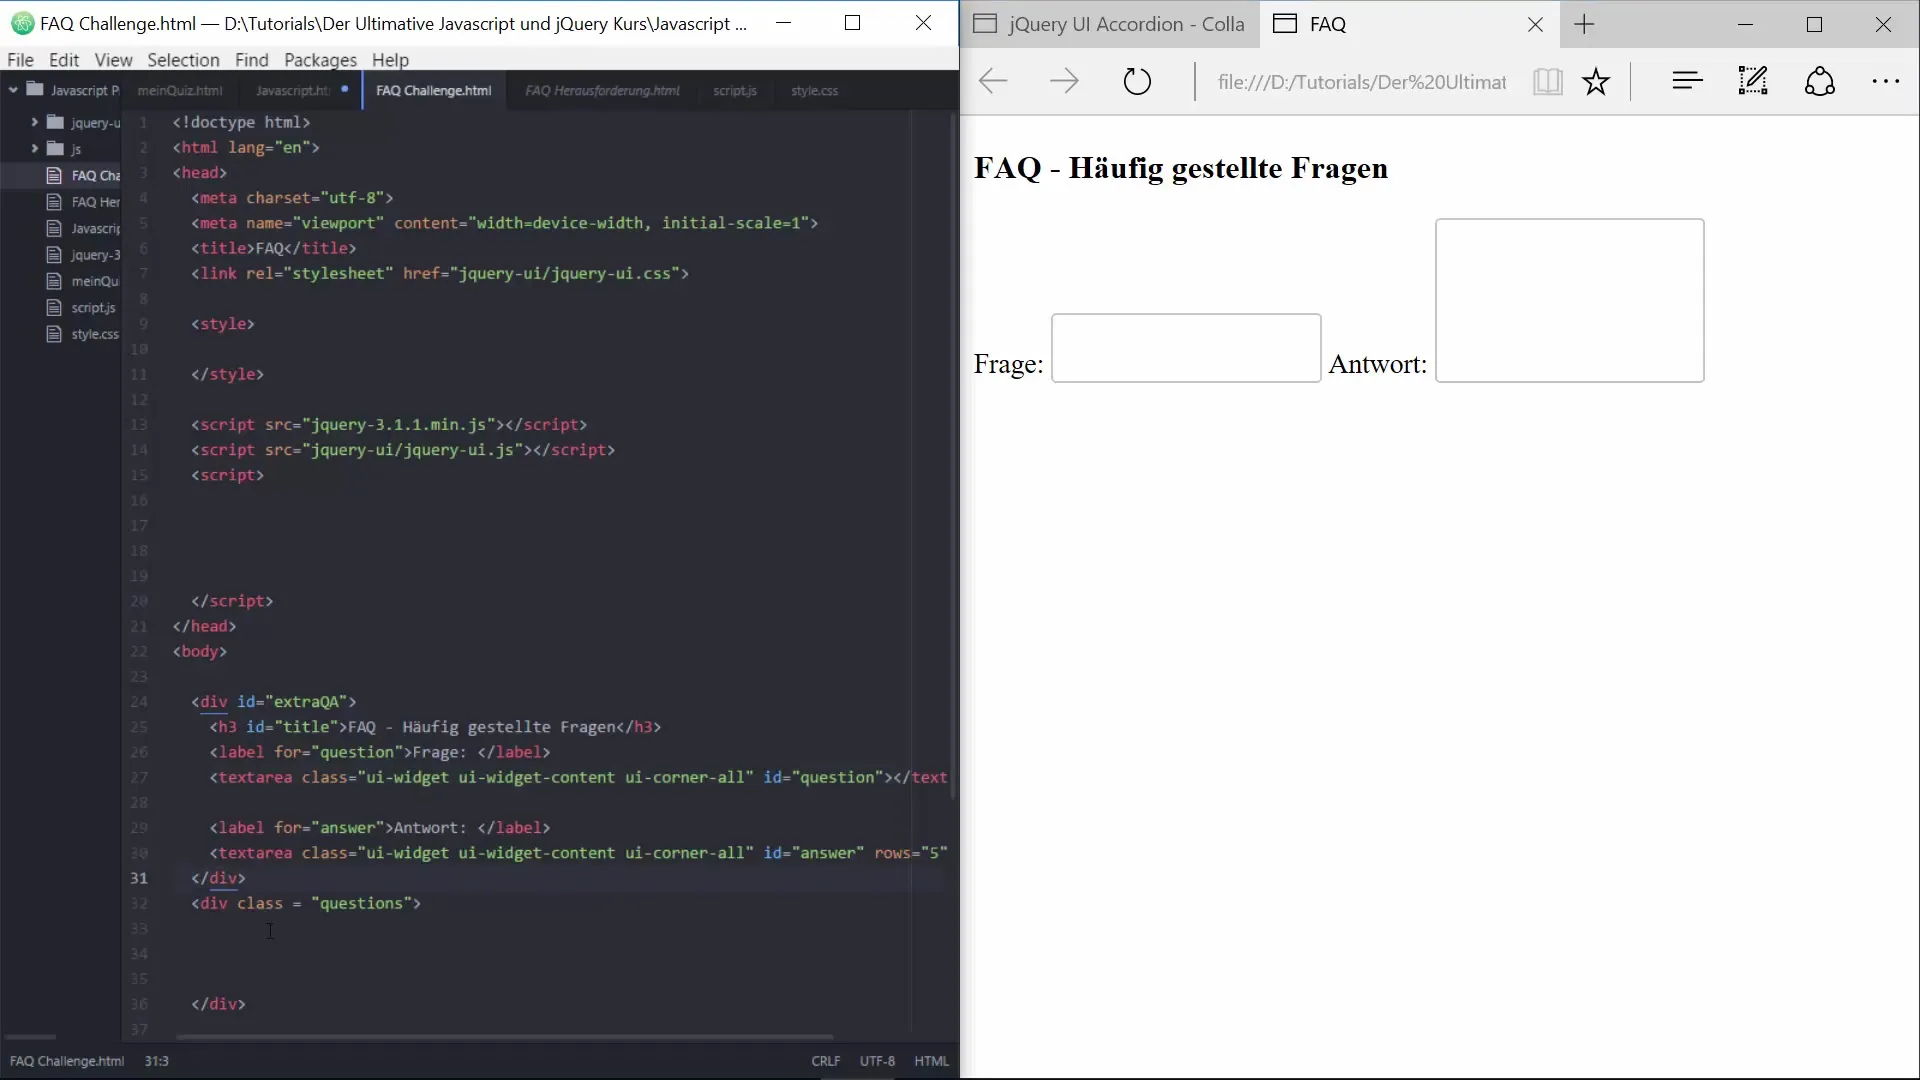Click the <body> tag in code

tap(199, 651)
